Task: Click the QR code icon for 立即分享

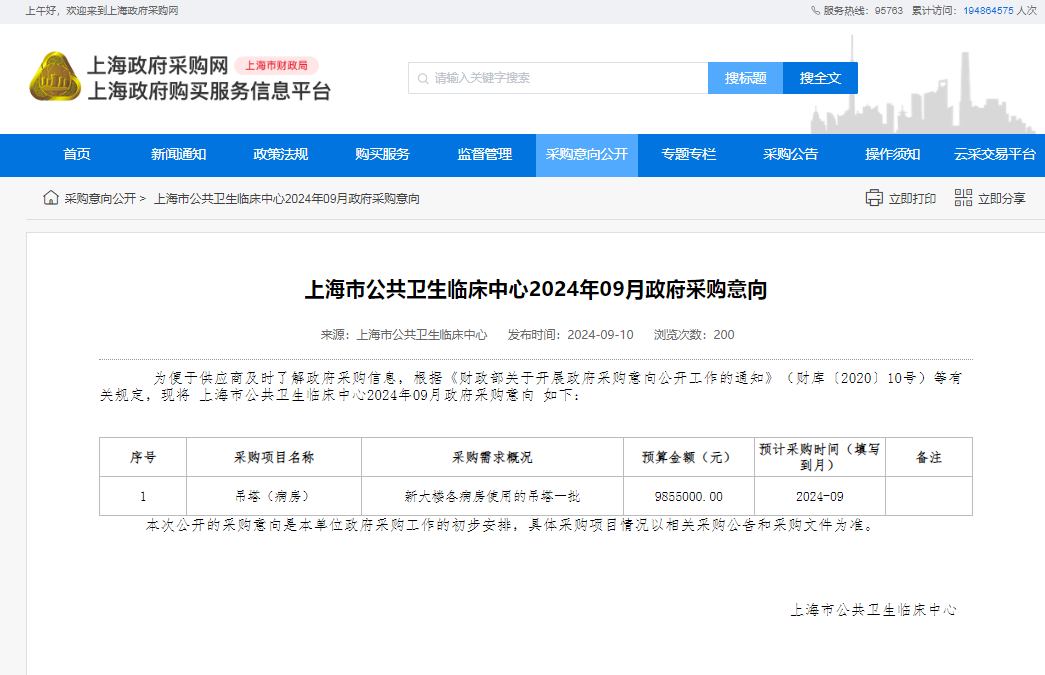Action: pyautogui.click(x=963, y=198)
